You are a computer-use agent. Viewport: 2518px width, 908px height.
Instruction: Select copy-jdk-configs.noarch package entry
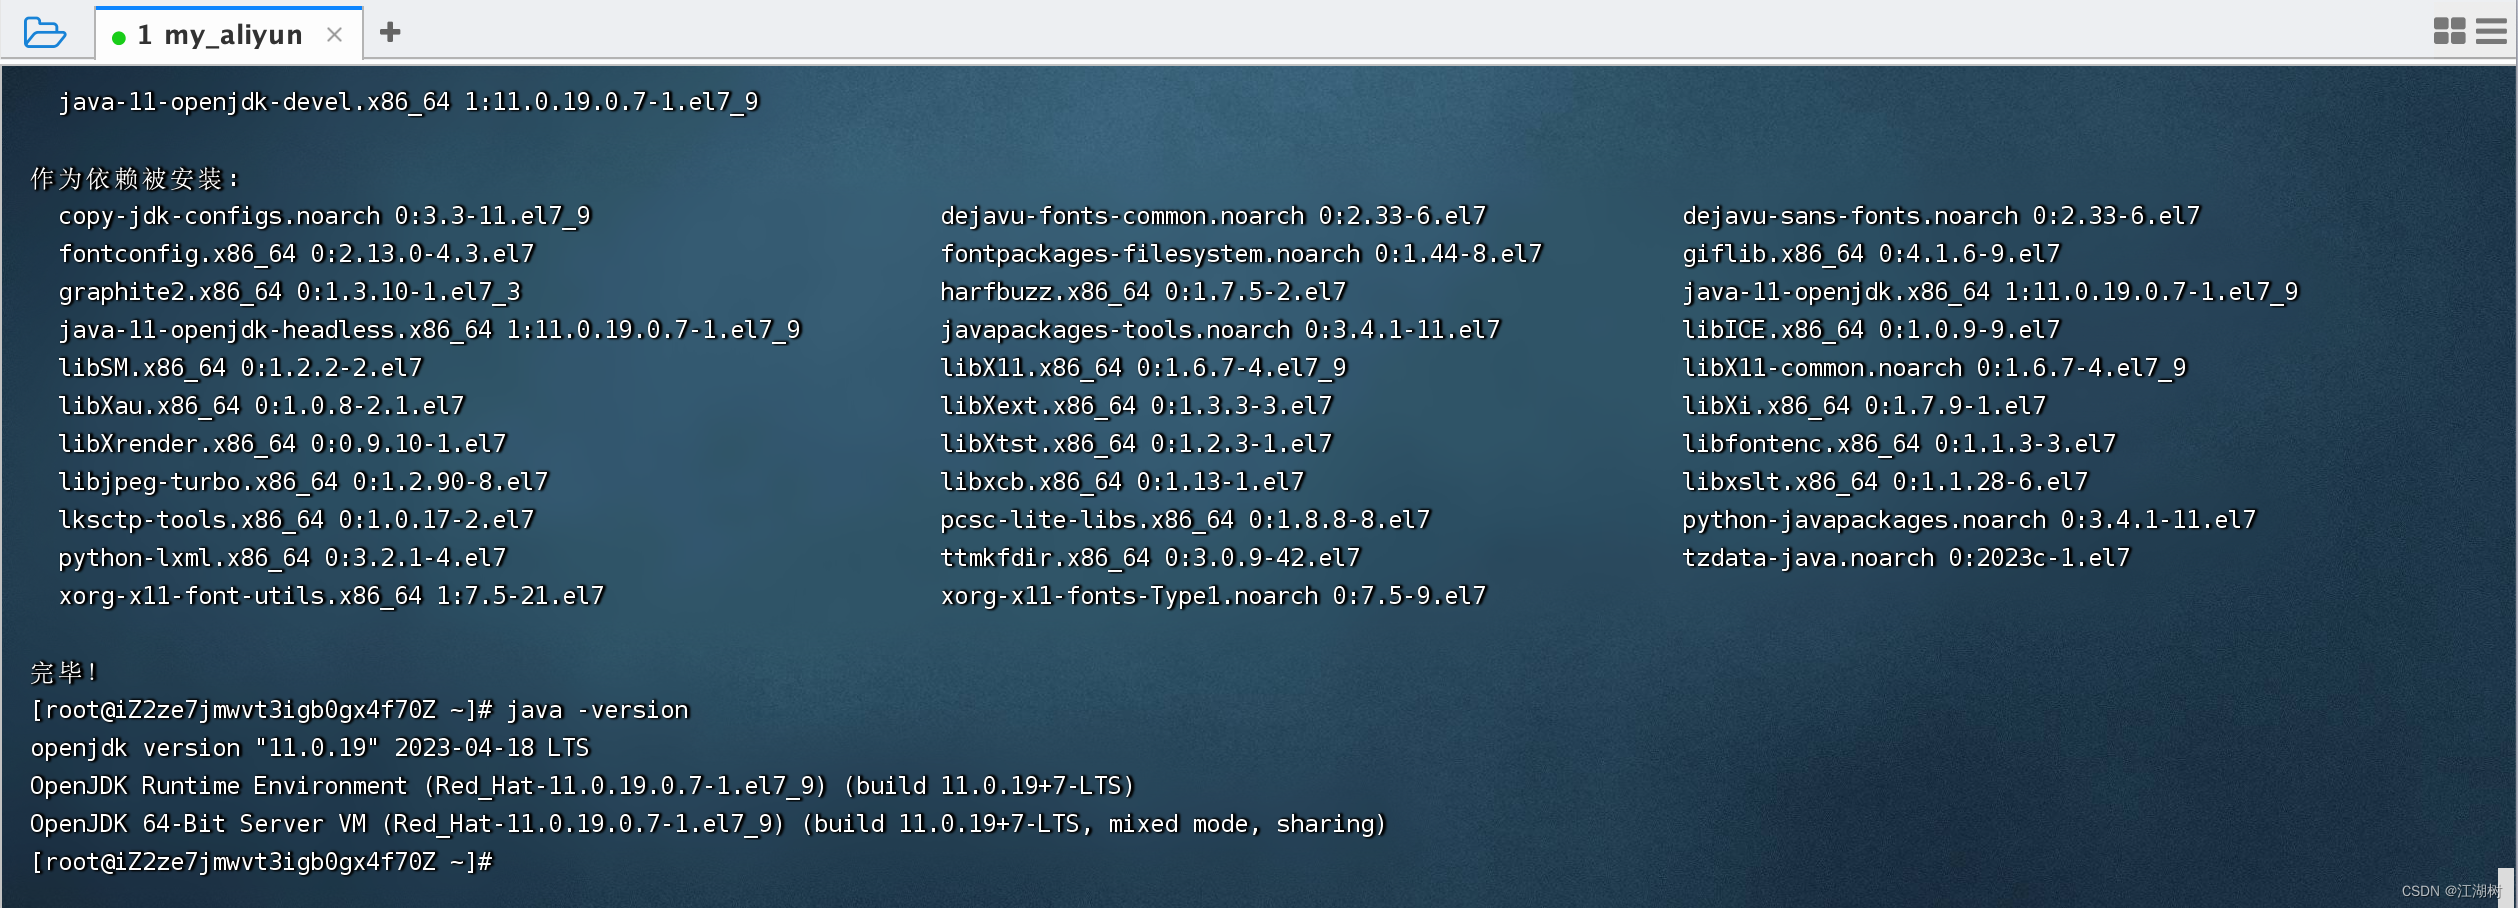(x=325, y=216)
